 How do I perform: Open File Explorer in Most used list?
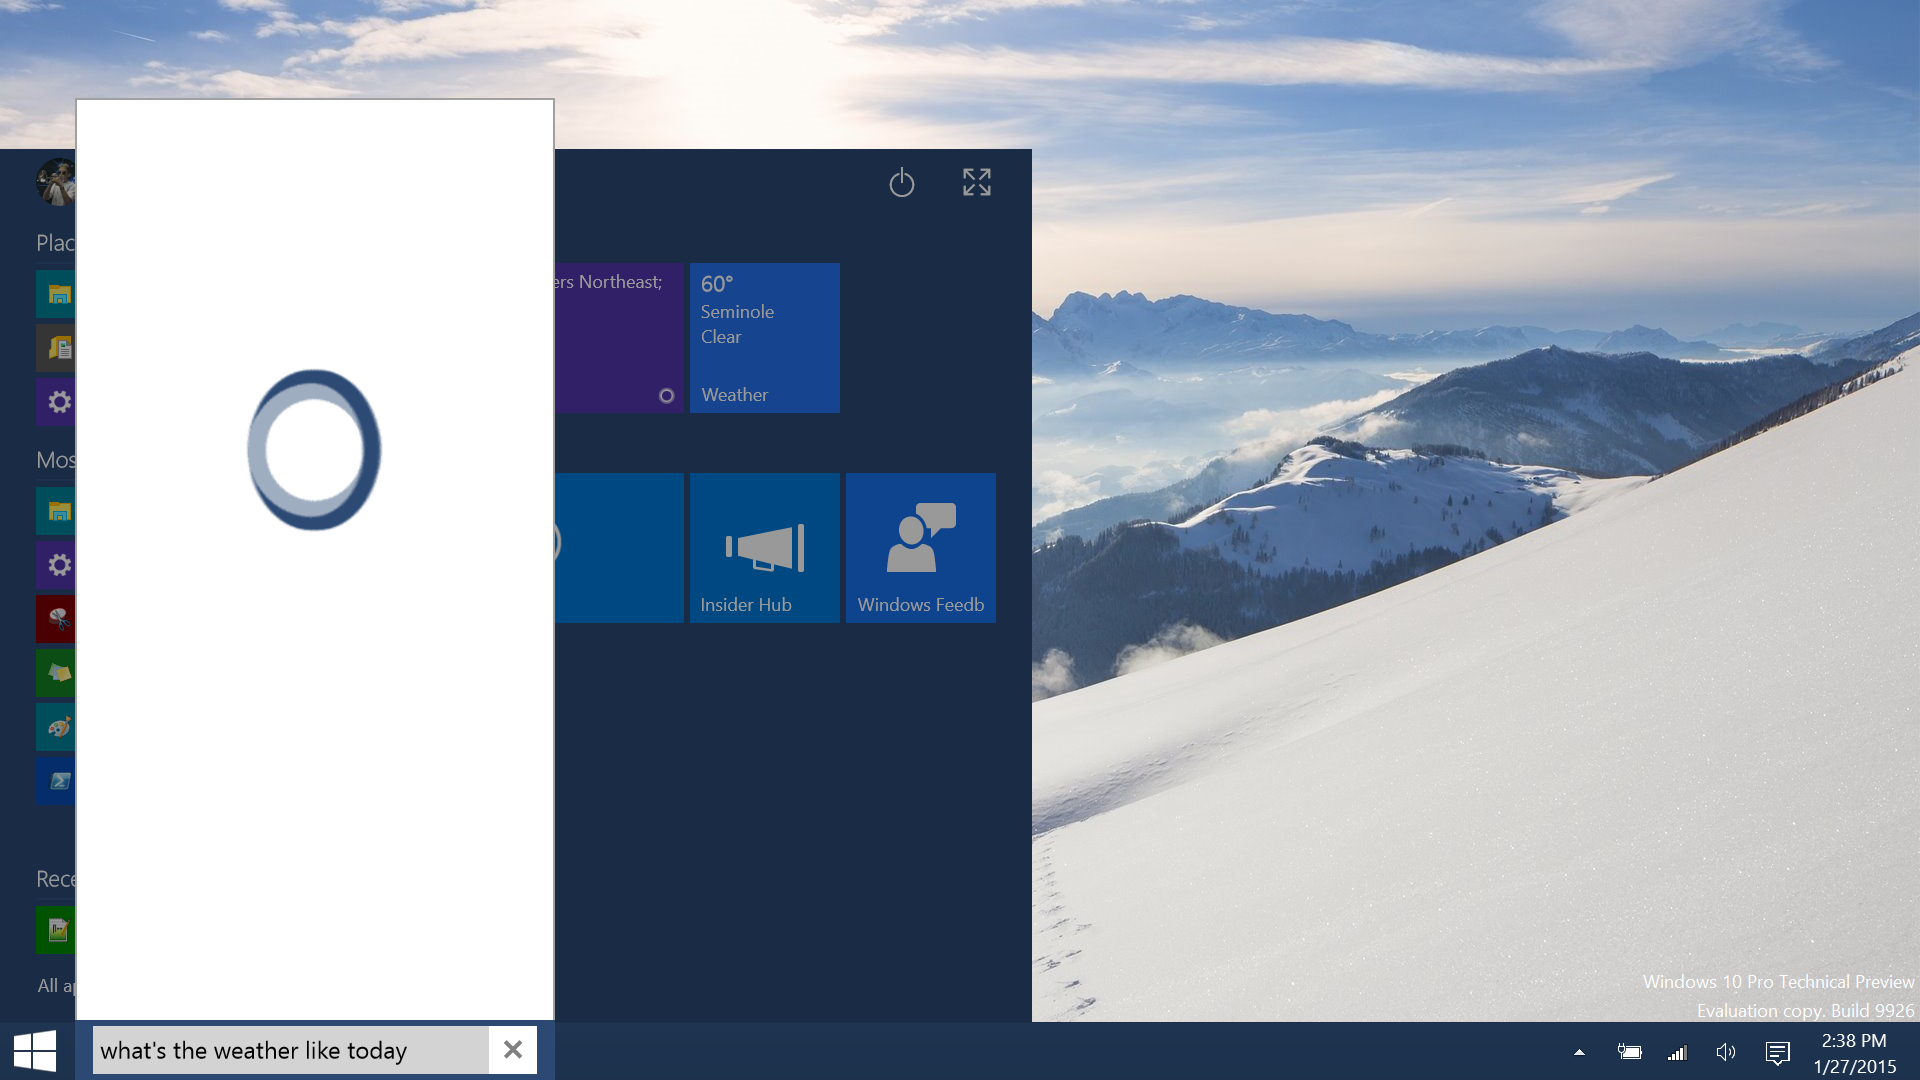pyautogui.click(x=56, y=511)
